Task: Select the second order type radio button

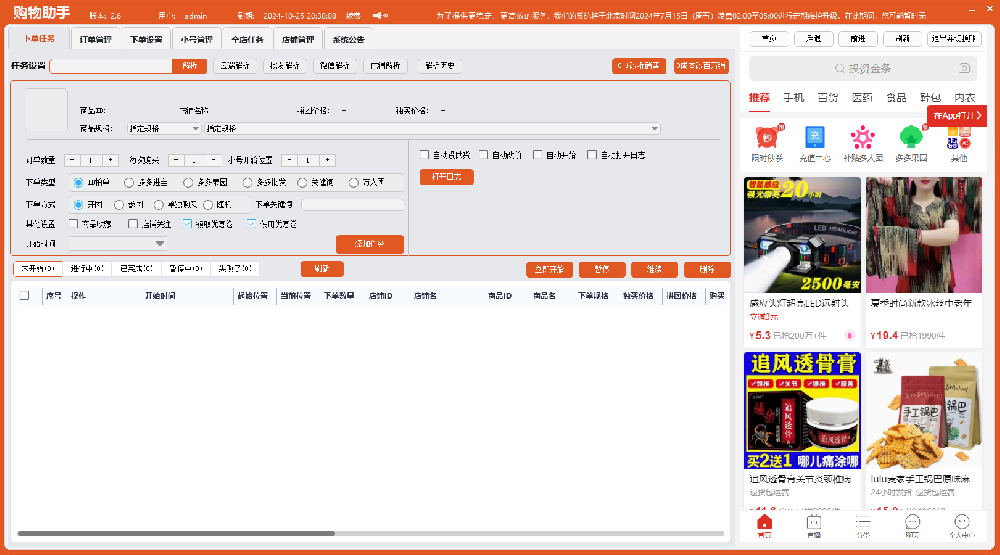Action: pyautogui.click(x=129, y=182)
